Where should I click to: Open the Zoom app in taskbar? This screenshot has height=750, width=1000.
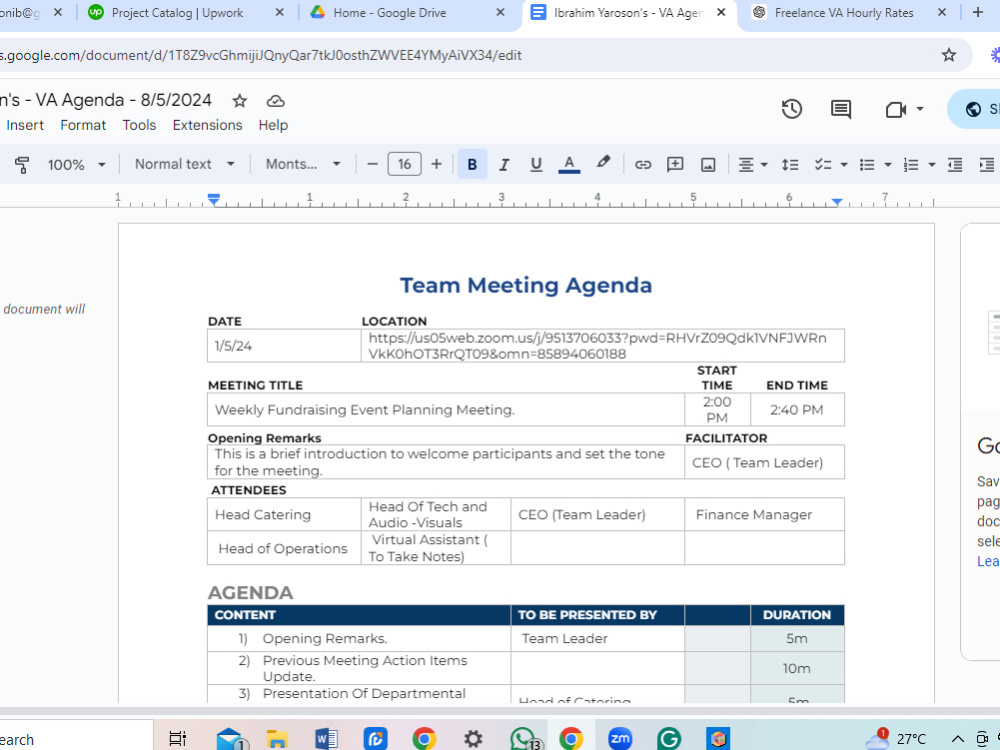click(x=620, y=739)
